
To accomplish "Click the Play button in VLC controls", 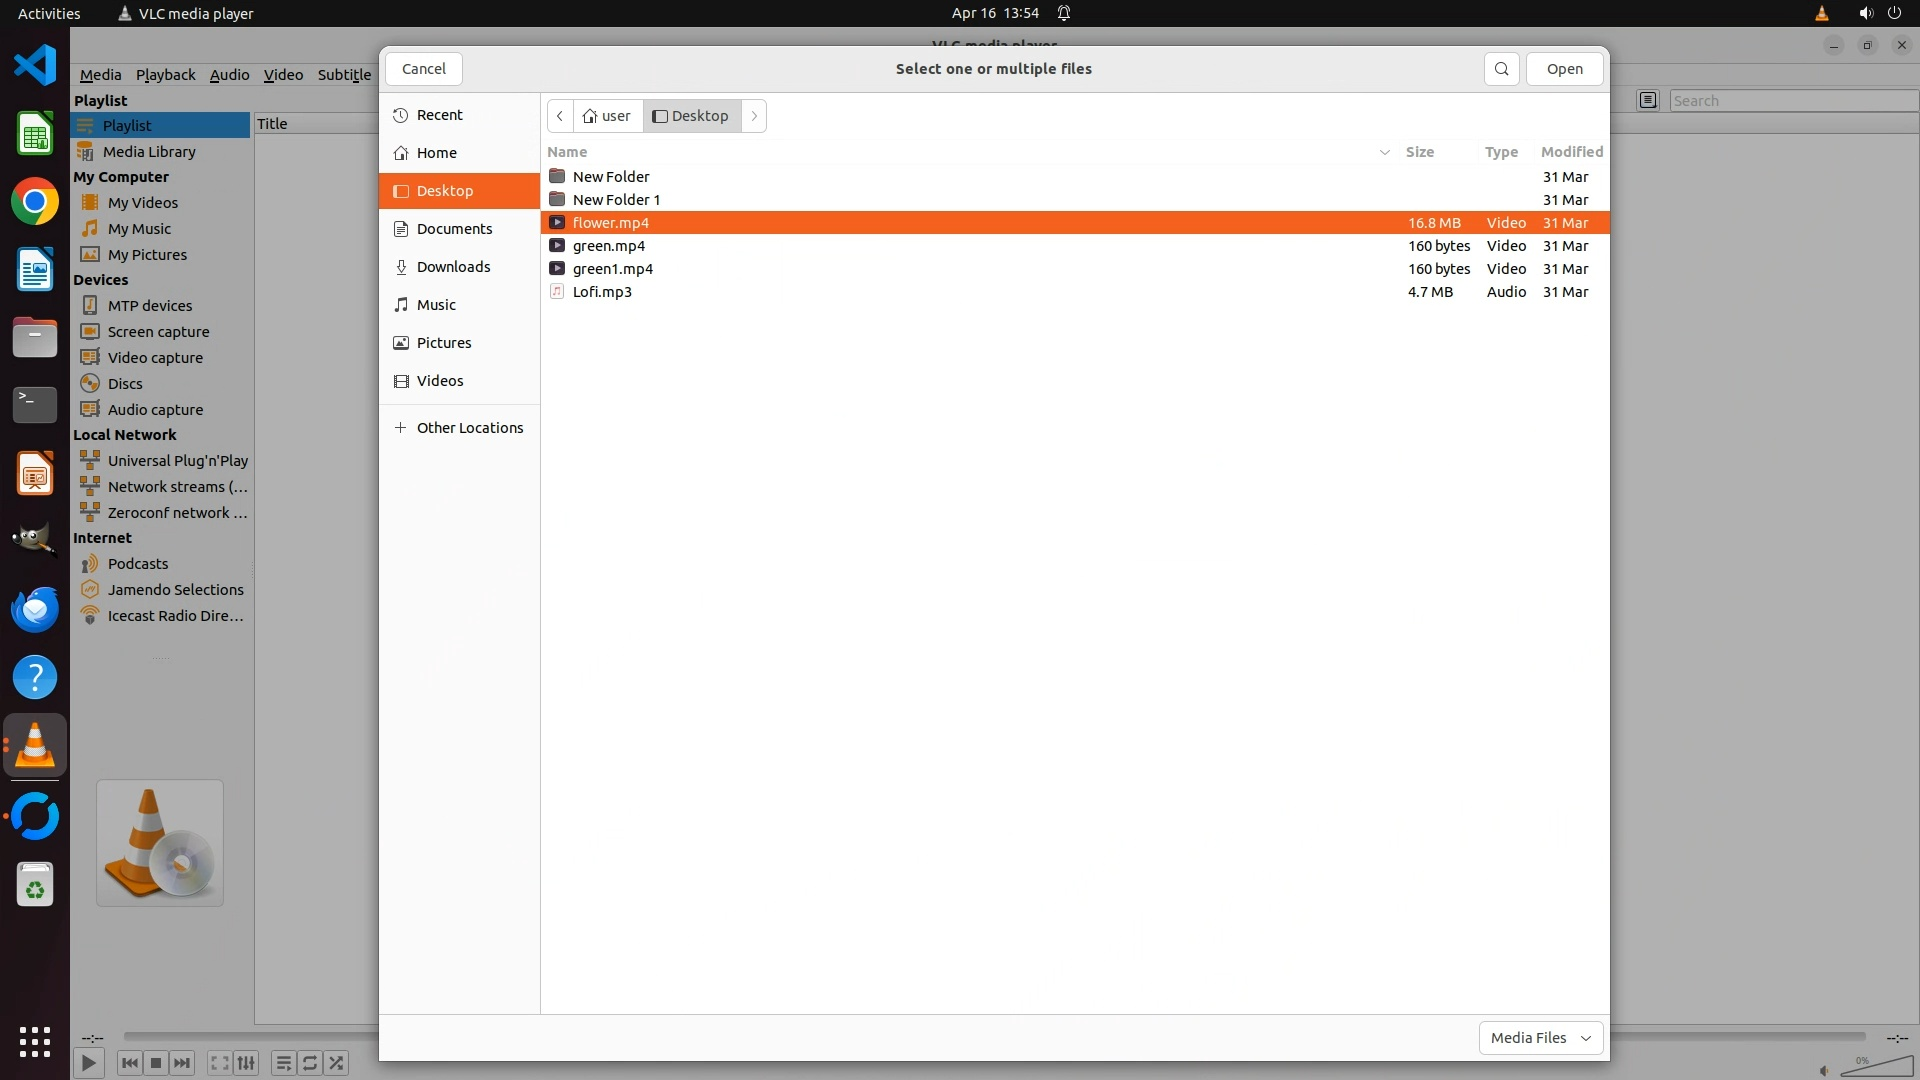I will click(x=88, y=1063).
